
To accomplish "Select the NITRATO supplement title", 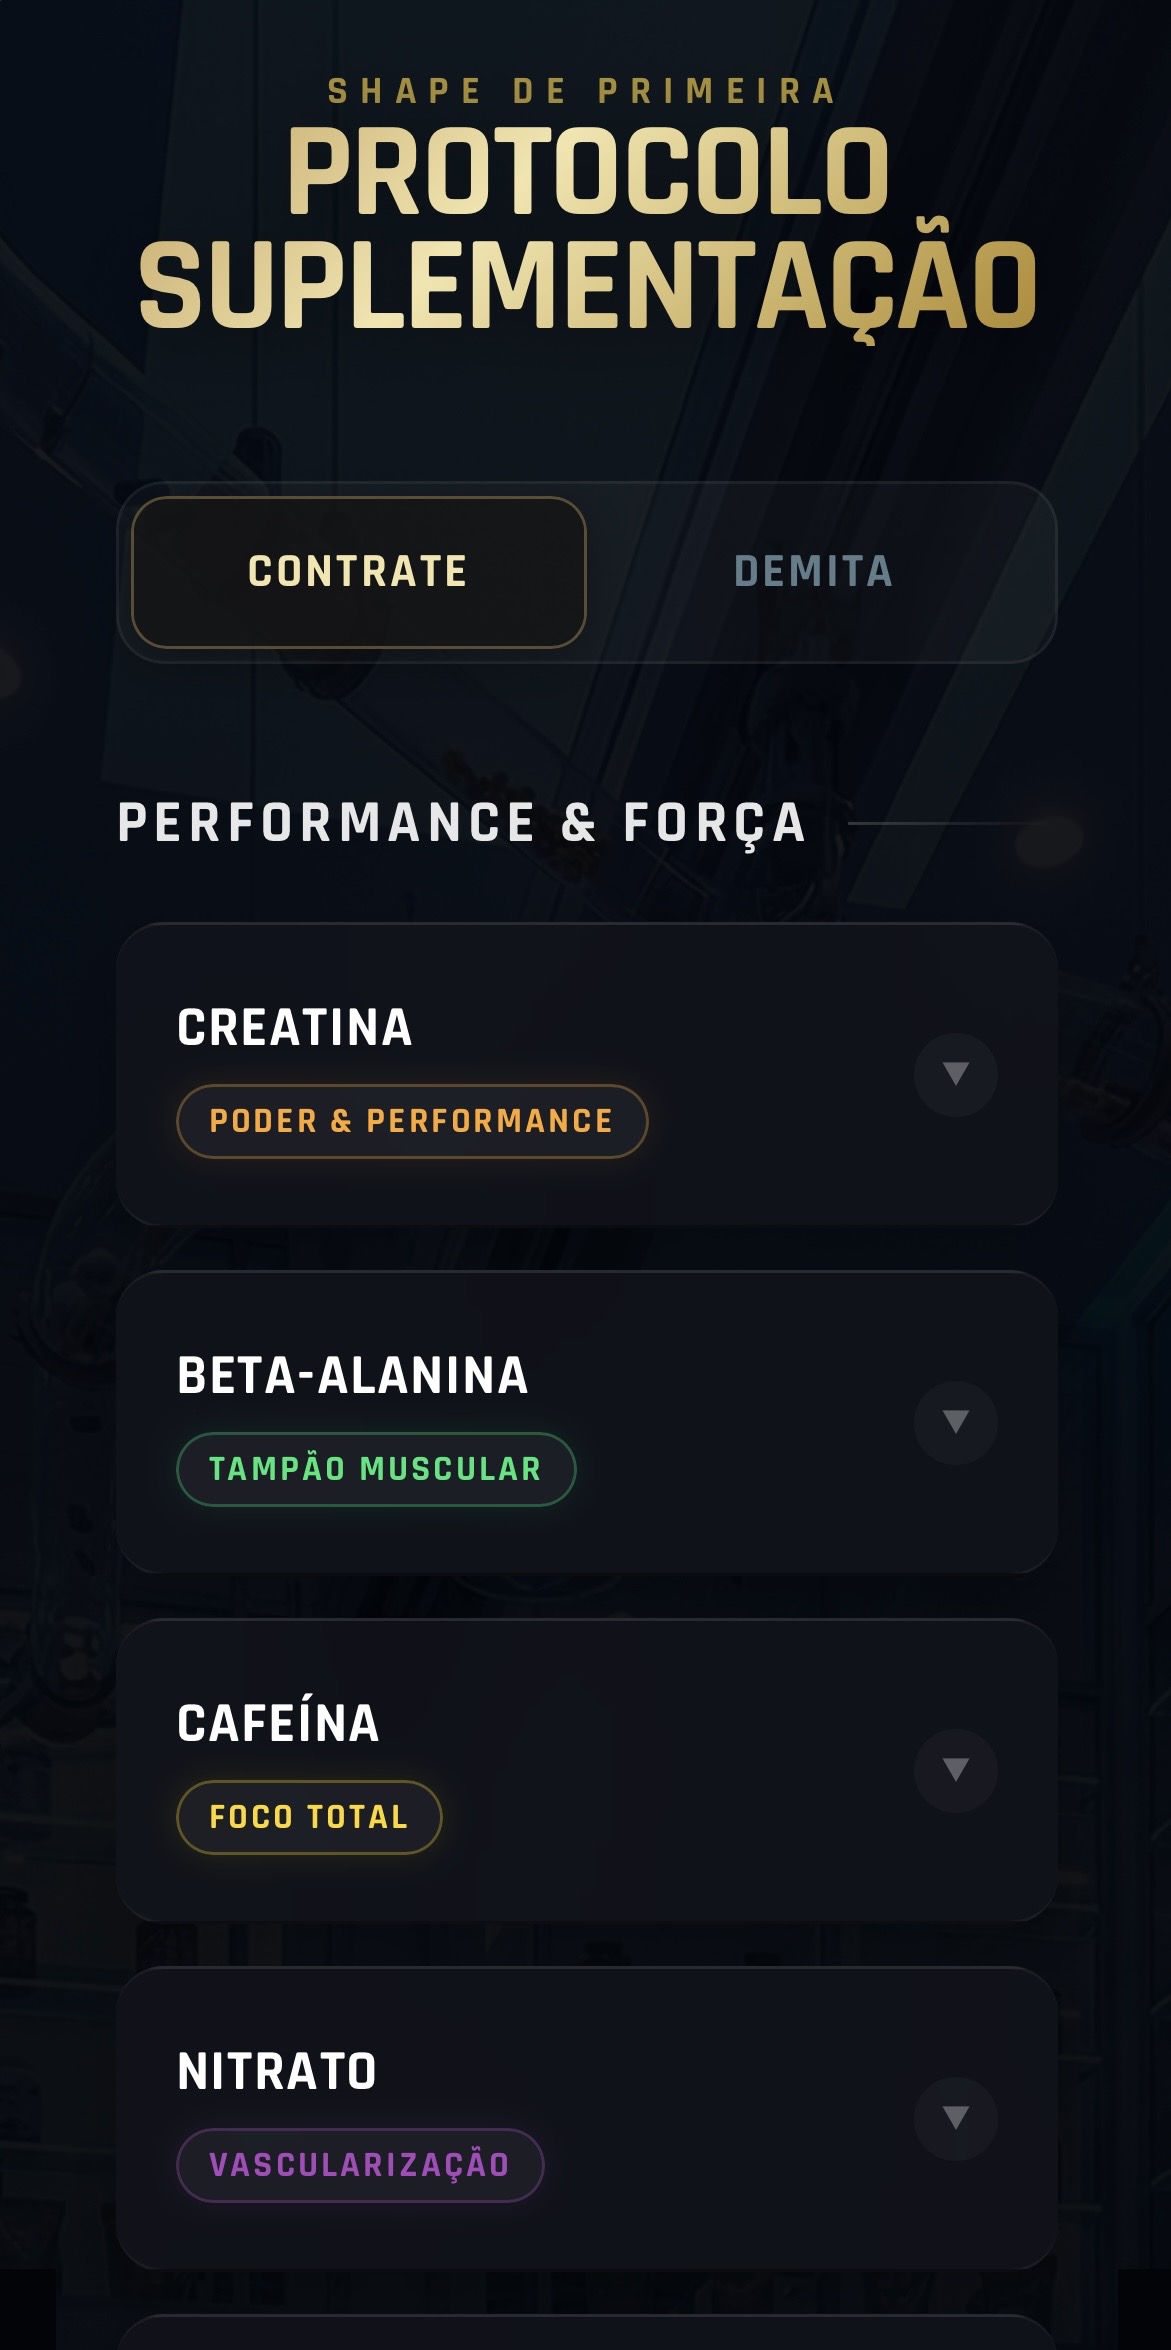I will (x=277, y=2071).
